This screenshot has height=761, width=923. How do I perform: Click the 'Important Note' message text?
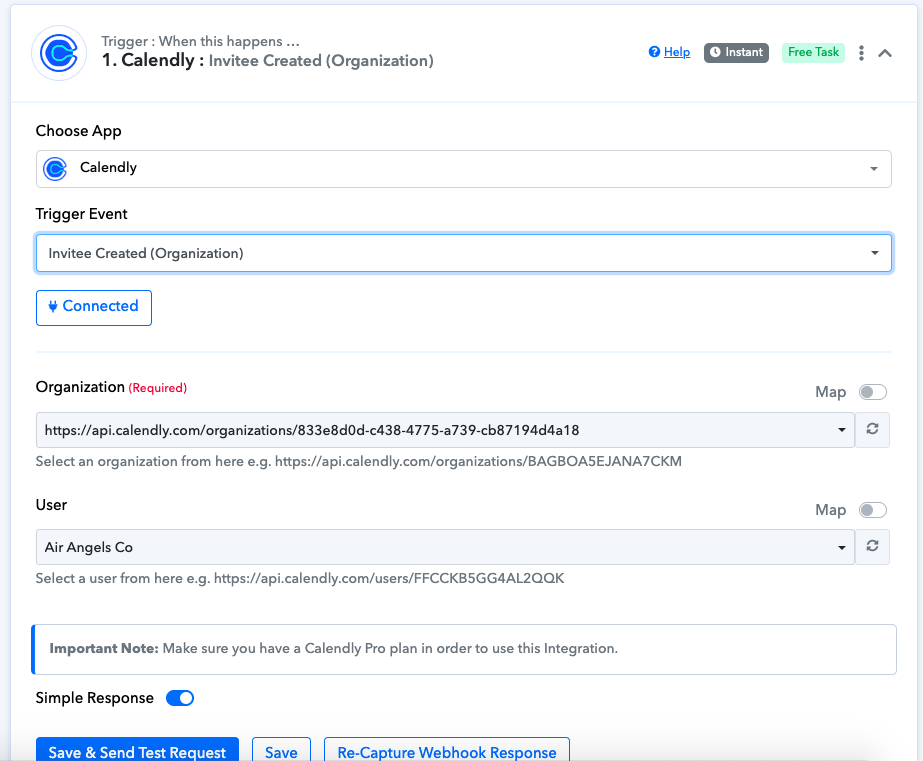333,649
